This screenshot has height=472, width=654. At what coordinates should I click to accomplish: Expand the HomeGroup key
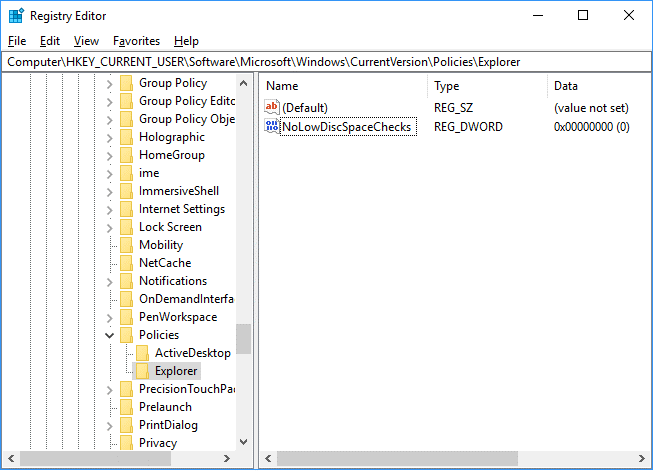(x=109, y=156)
